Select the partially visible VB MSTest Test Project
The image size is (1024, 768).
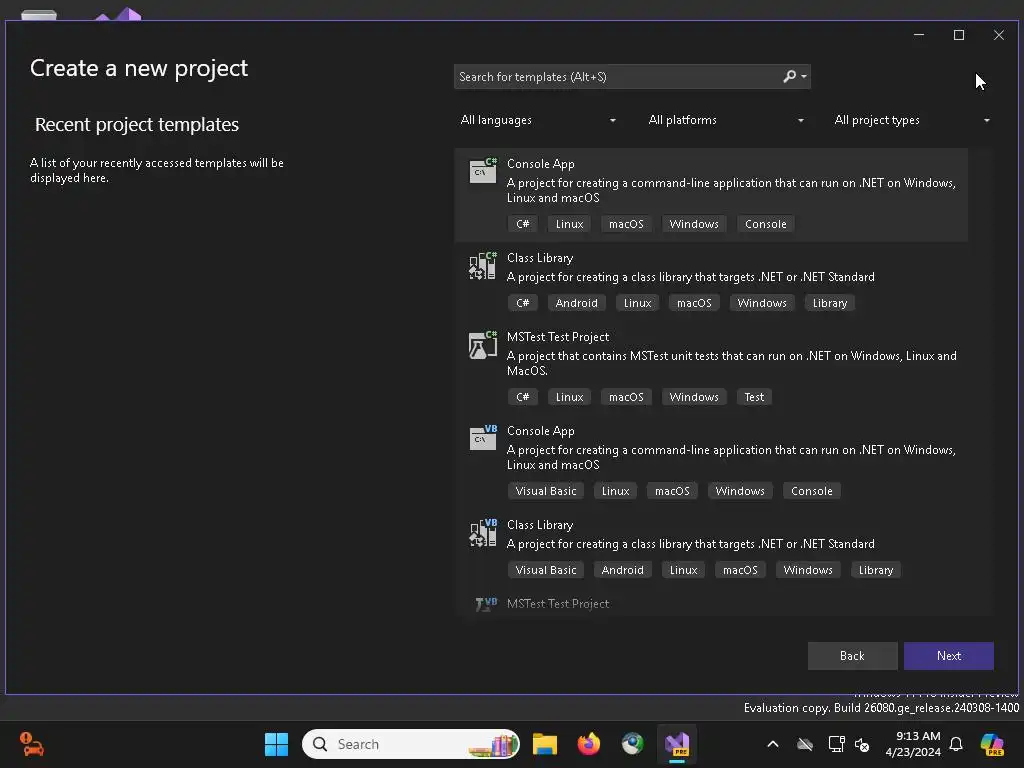558,604
